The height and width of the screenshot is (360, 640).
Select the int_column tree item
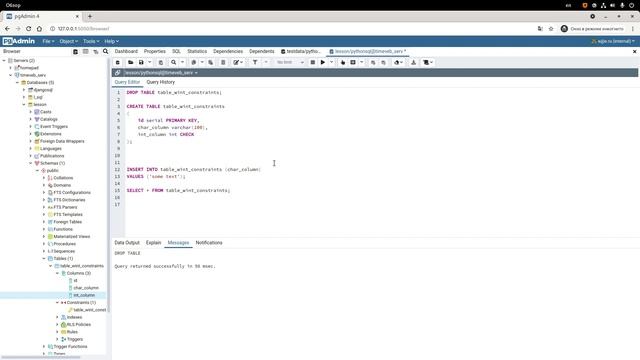pyautogui.click(x=84, y=295)
